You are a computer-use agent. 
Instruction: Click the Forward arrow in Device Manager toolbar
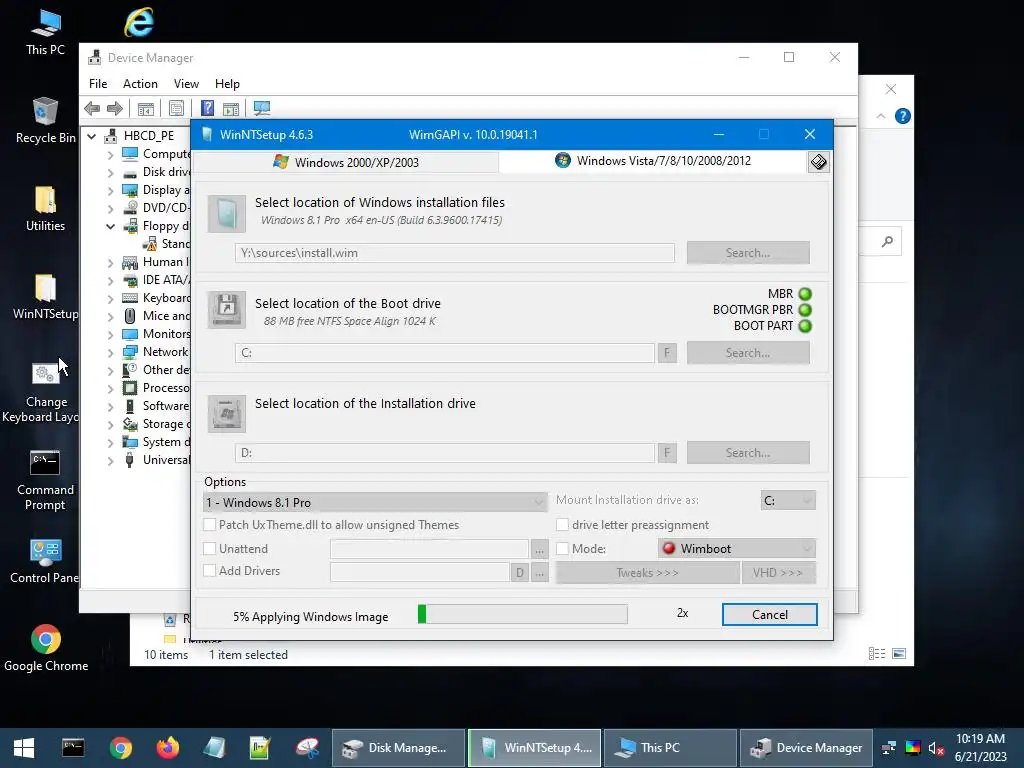pyautogui.click(x=115, y=108)
